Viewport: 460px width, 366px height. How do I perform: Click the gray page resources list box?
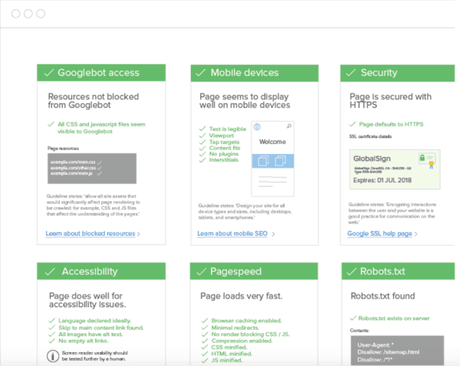[x=92, y=168]
